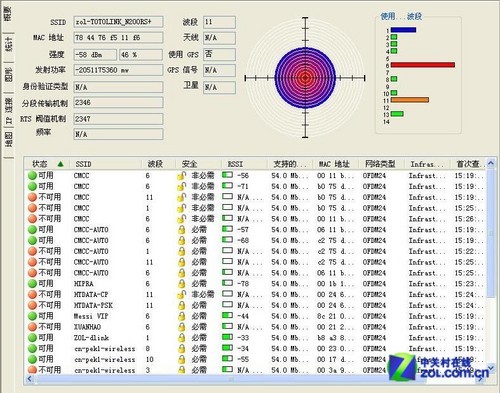Open the IP 连接 side tab
500x393 pixels.
9,110
